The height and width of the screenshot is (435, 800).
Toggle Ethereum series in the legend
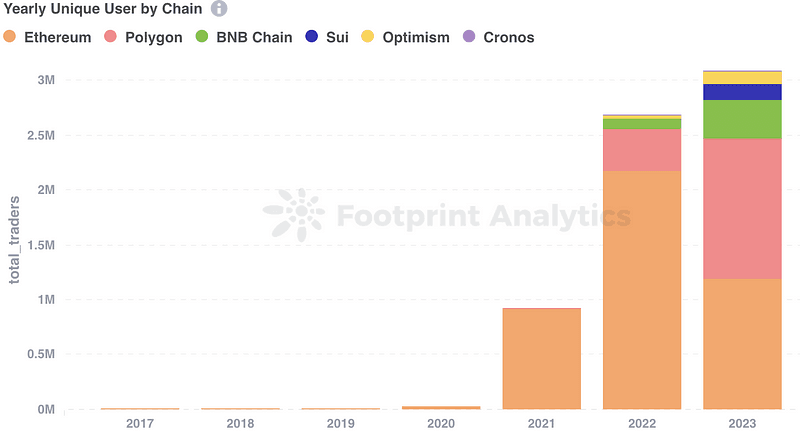coord(47,37)
